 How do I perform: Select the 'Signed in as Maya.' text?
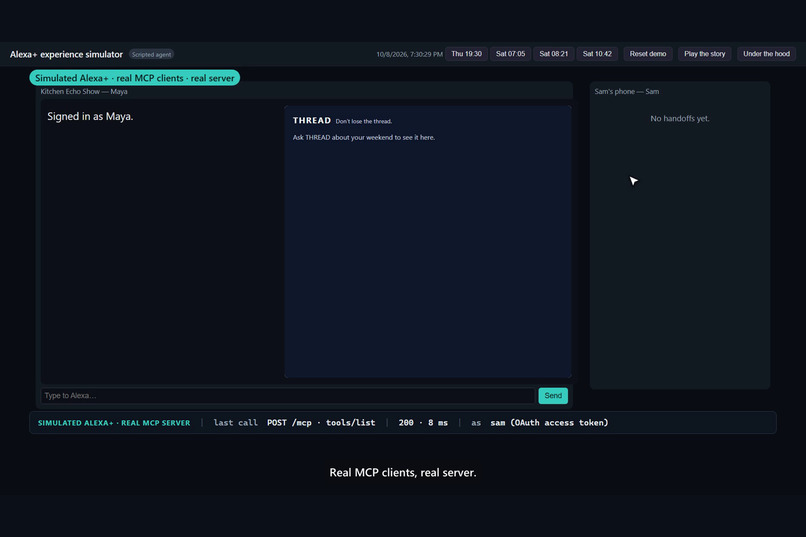point(90,117)
